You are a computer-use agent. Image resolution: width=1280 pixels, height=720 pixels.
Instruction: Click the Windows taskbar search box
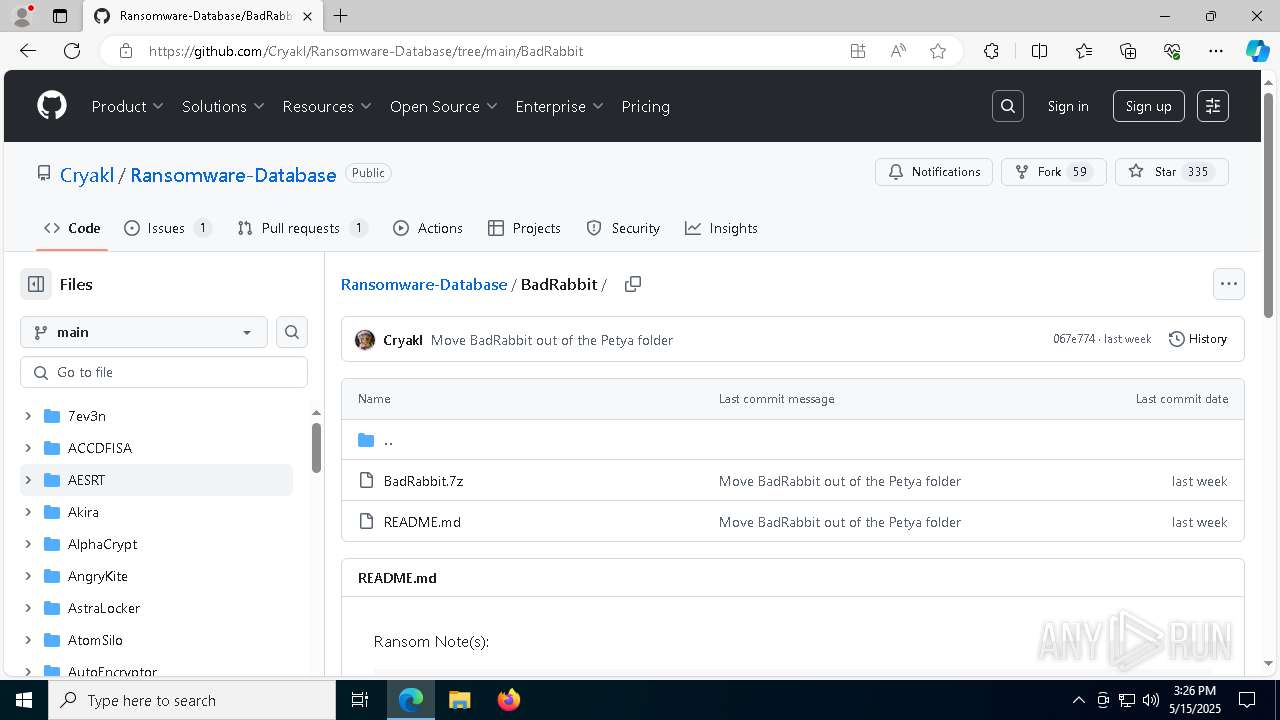(x=192, y=700)
